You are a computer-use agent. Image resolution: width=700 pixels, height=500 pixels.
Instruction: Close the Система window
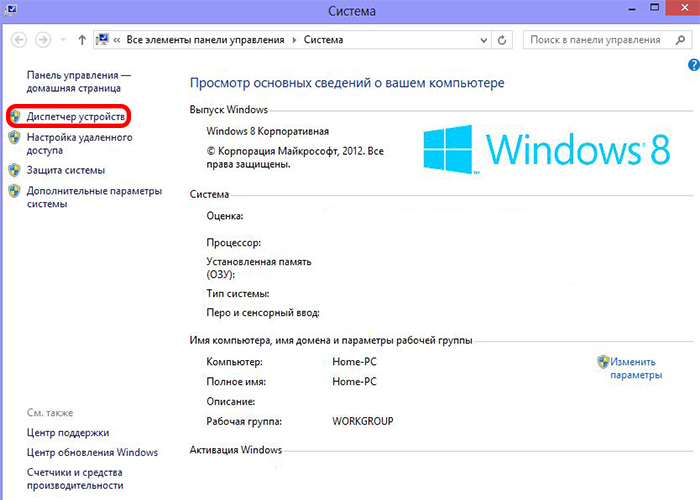(685, 8)
